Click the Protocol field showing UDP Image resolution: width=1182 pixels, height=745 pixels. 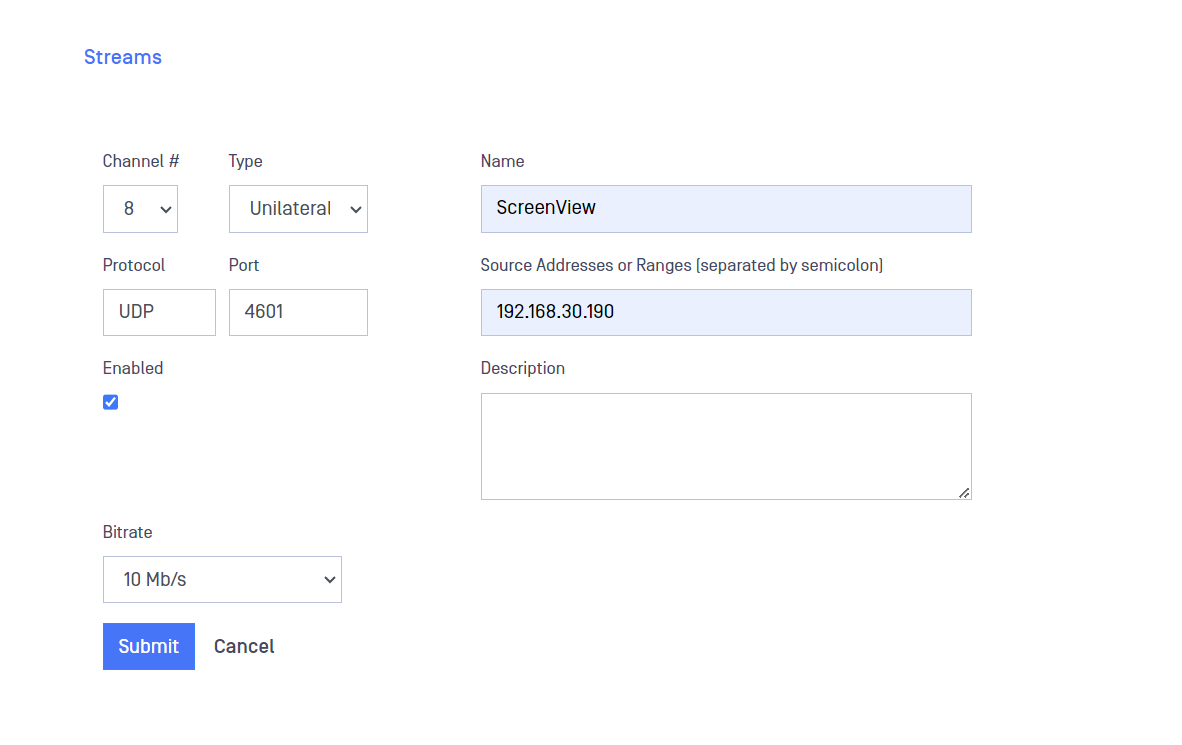(x=159, y=312)
